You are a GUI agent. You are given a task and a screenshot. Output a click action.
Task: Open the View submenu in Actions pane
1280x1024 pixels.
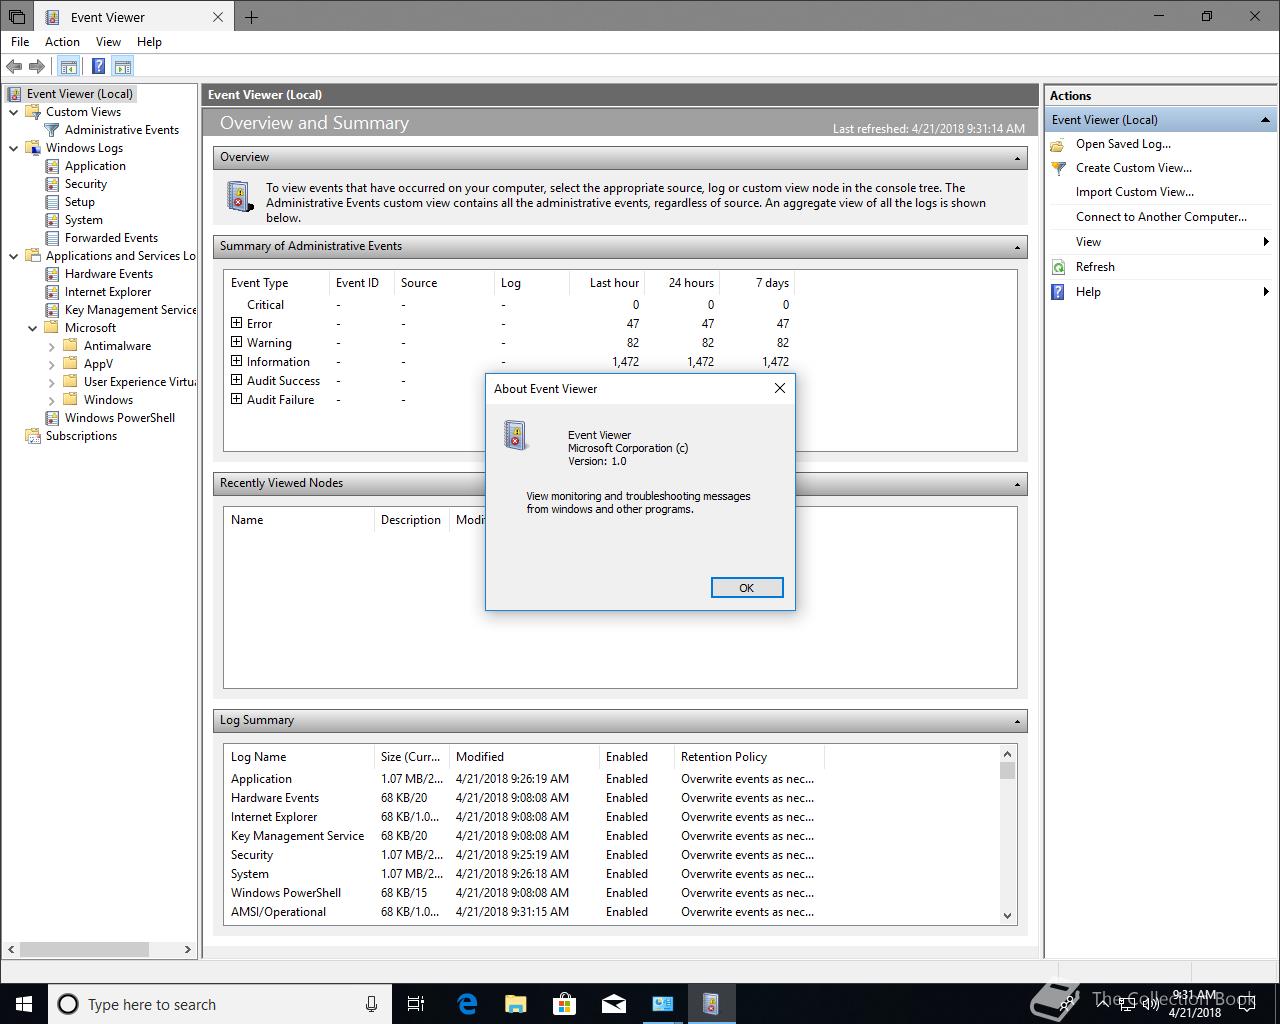click(1161, 242)
